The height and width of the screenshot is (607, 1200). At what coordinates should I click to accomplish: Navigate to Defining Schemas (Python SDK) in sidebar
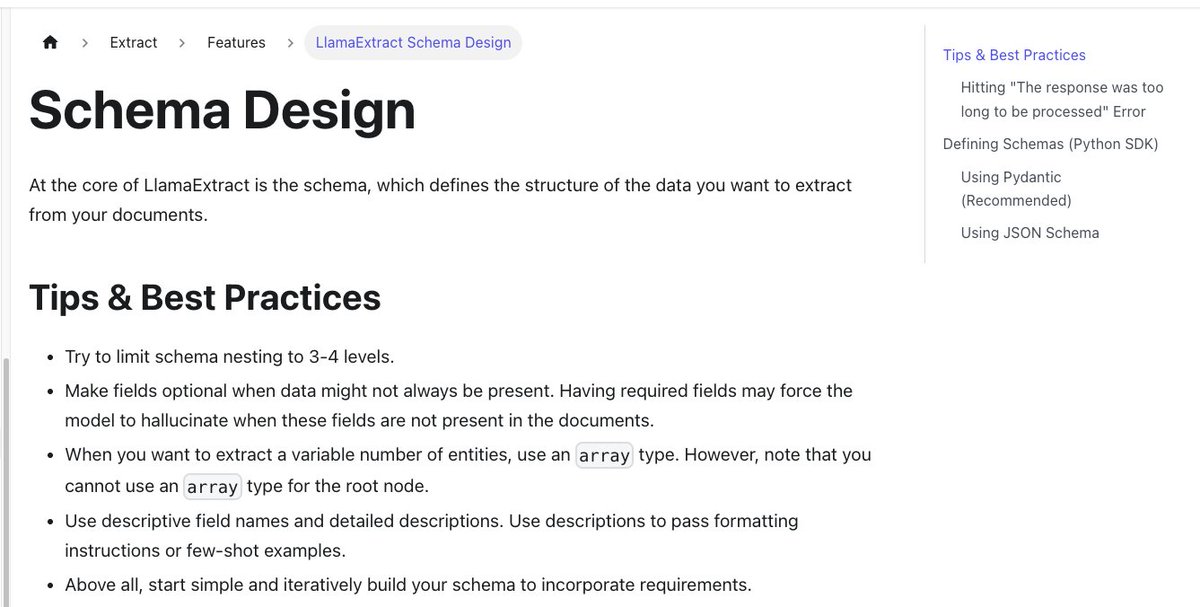pyautogui.click(x=1050, y=144)
